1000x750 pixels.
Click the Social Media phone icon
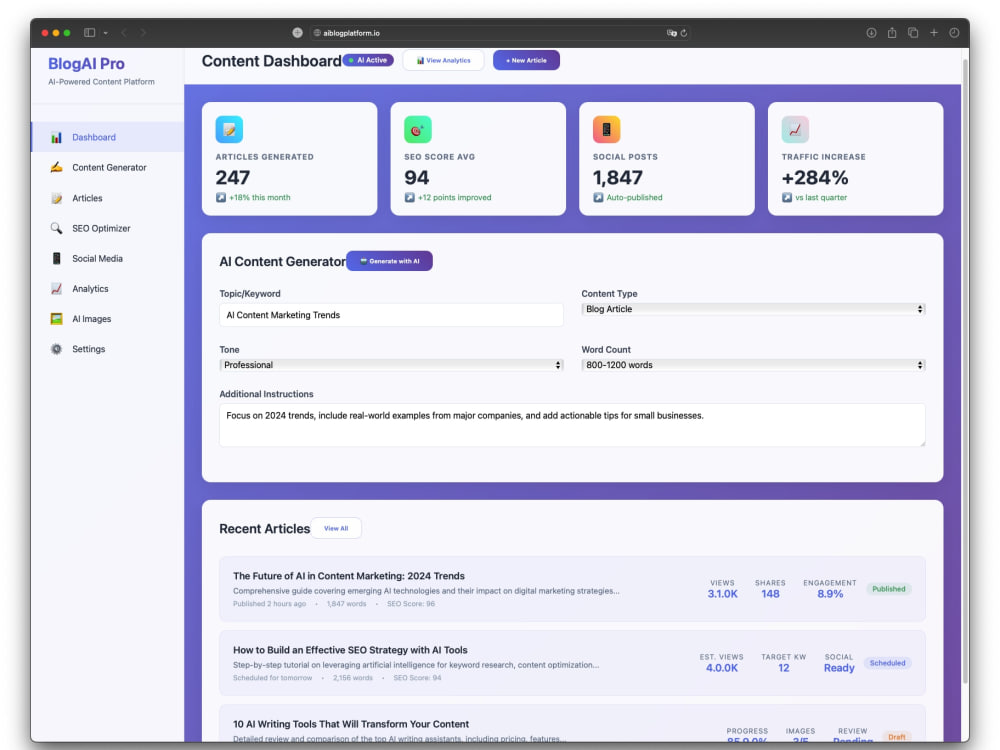(56, 258)
